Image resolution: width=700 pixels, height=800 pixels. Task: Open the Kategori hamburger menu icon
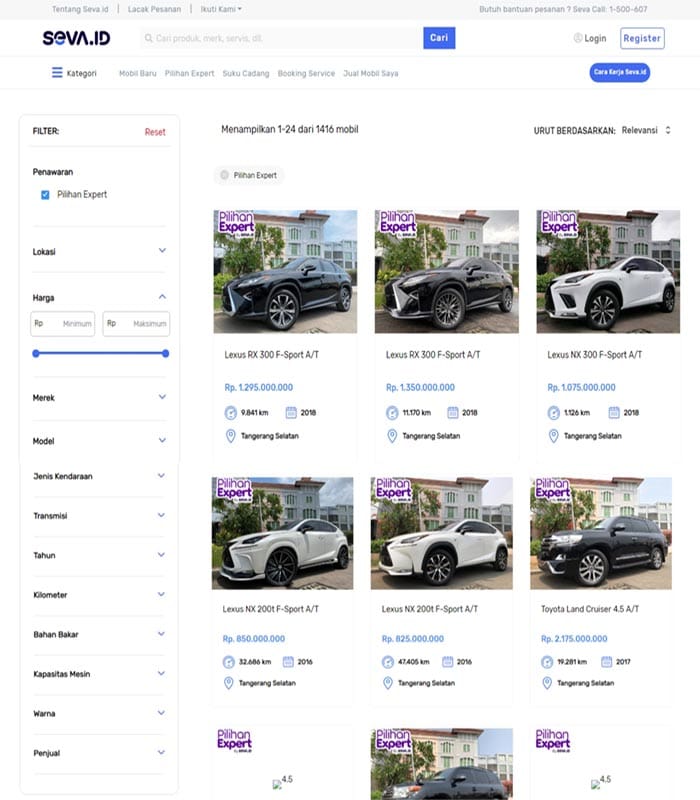point(57,73)
